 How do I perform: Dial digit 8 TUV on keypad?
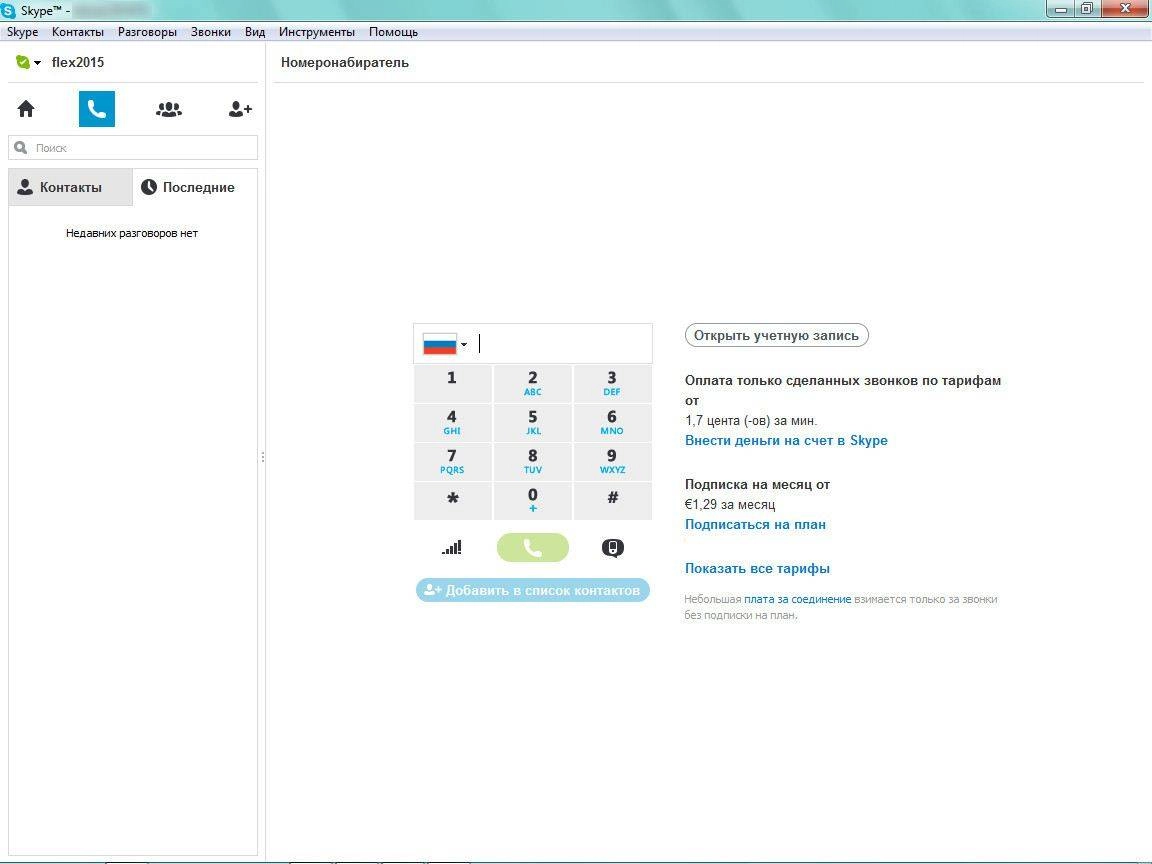pos(533,461)
